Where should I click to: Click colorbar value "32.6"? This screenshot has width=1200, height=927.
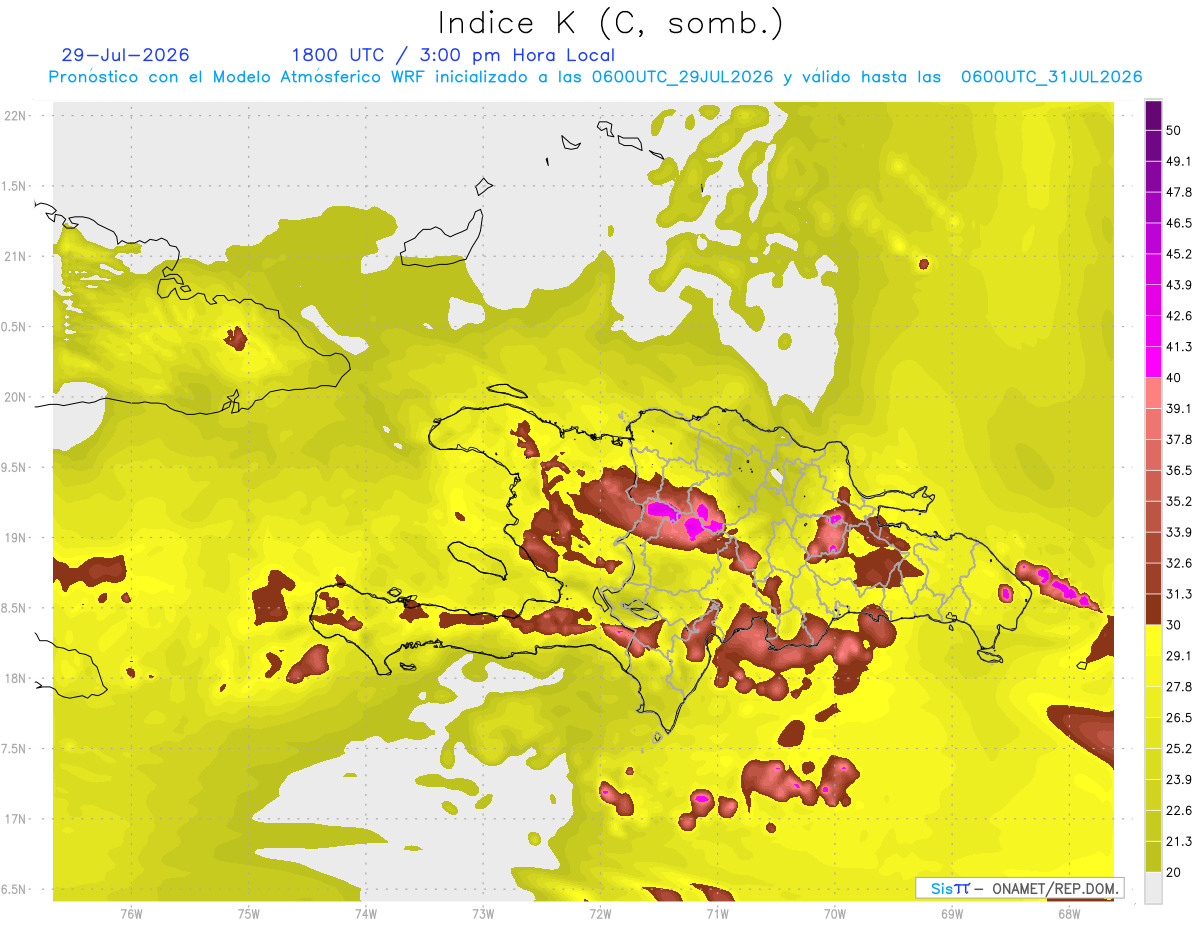pos(1178,563)
